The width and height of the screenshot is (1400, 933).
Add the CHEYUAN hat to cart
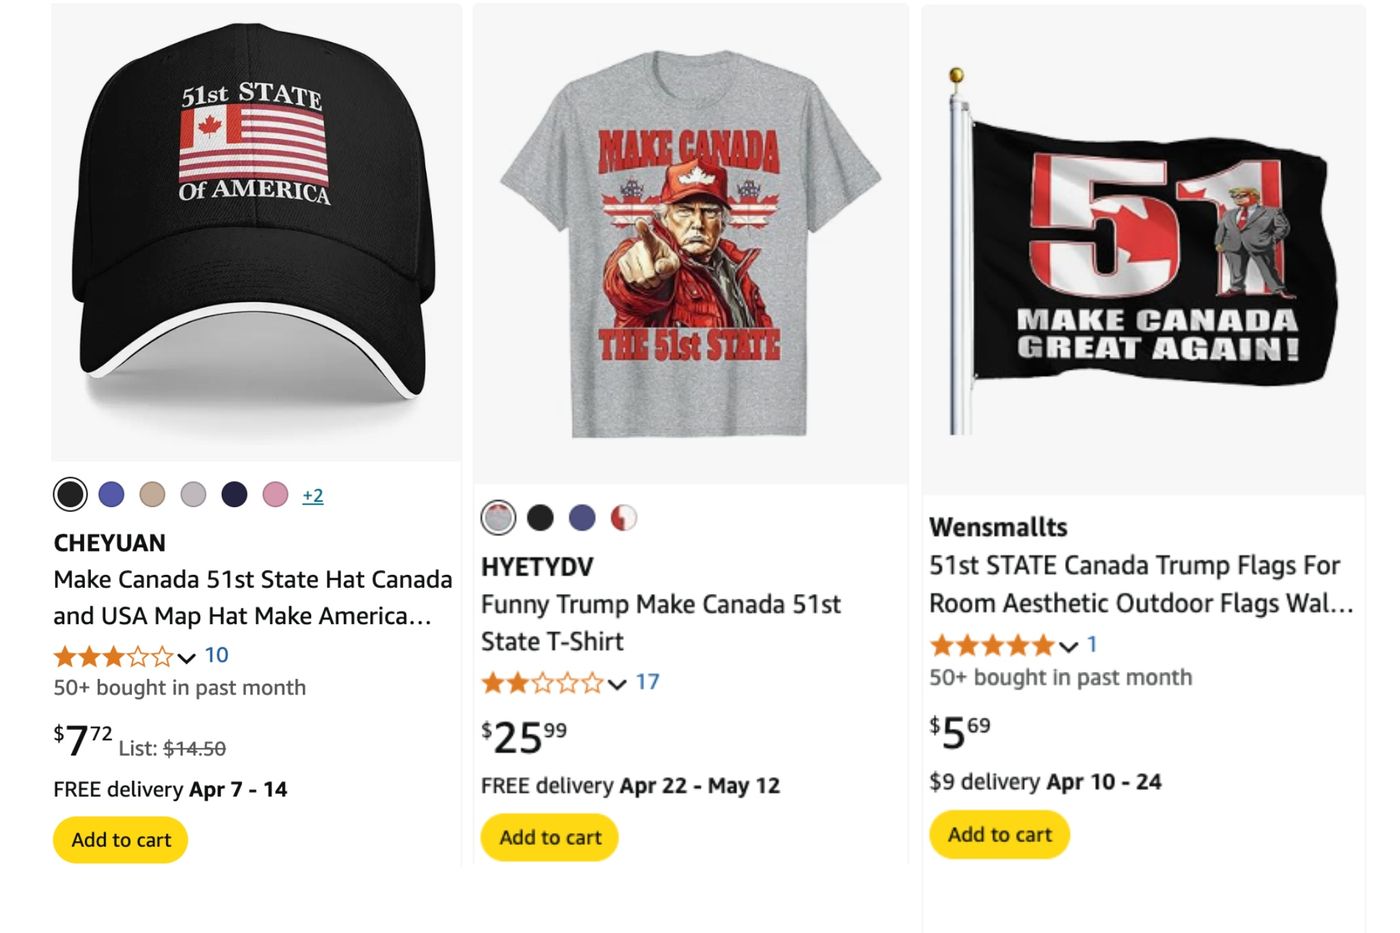click(x=119, y=840)
